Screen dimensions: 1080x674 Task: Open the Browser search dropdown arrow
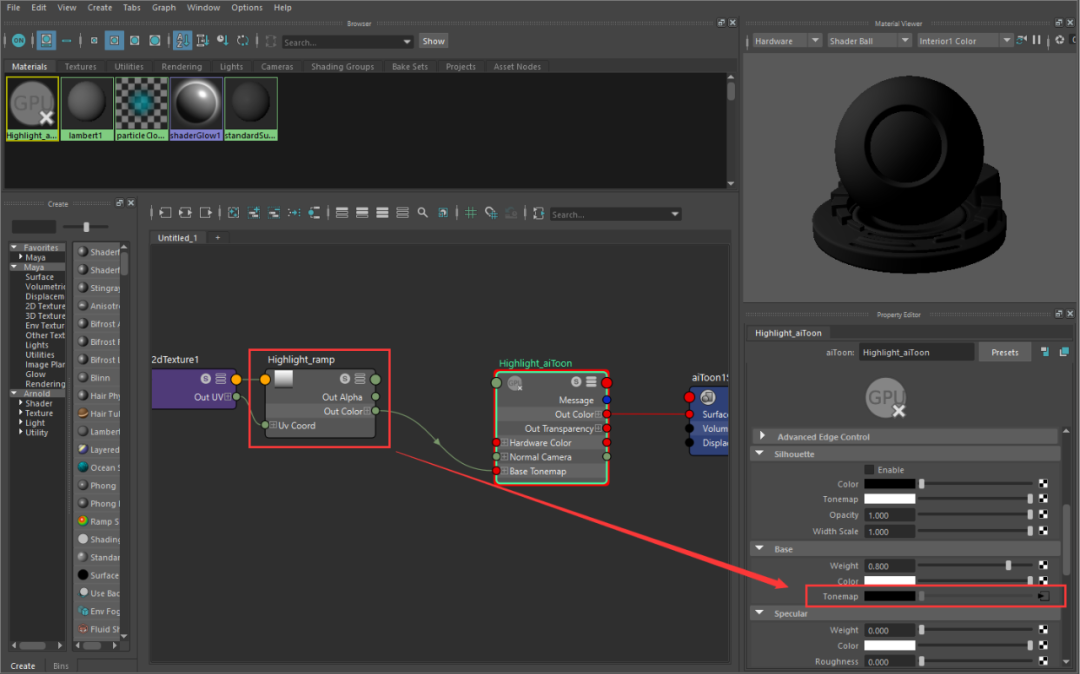[406, 42]
